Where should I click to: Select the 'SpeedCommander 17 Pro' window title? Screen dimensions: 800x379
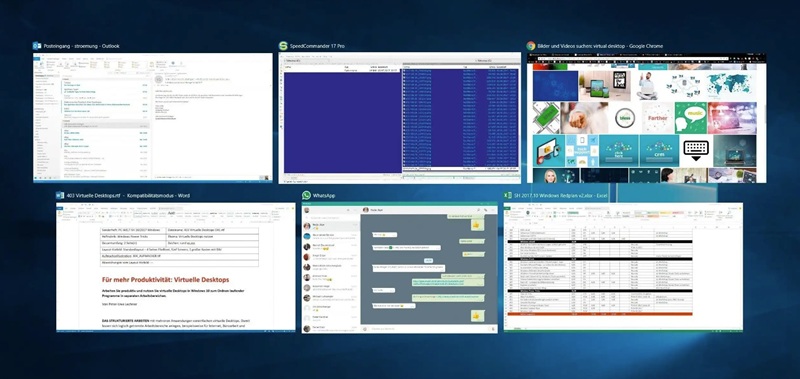[317, 46]
